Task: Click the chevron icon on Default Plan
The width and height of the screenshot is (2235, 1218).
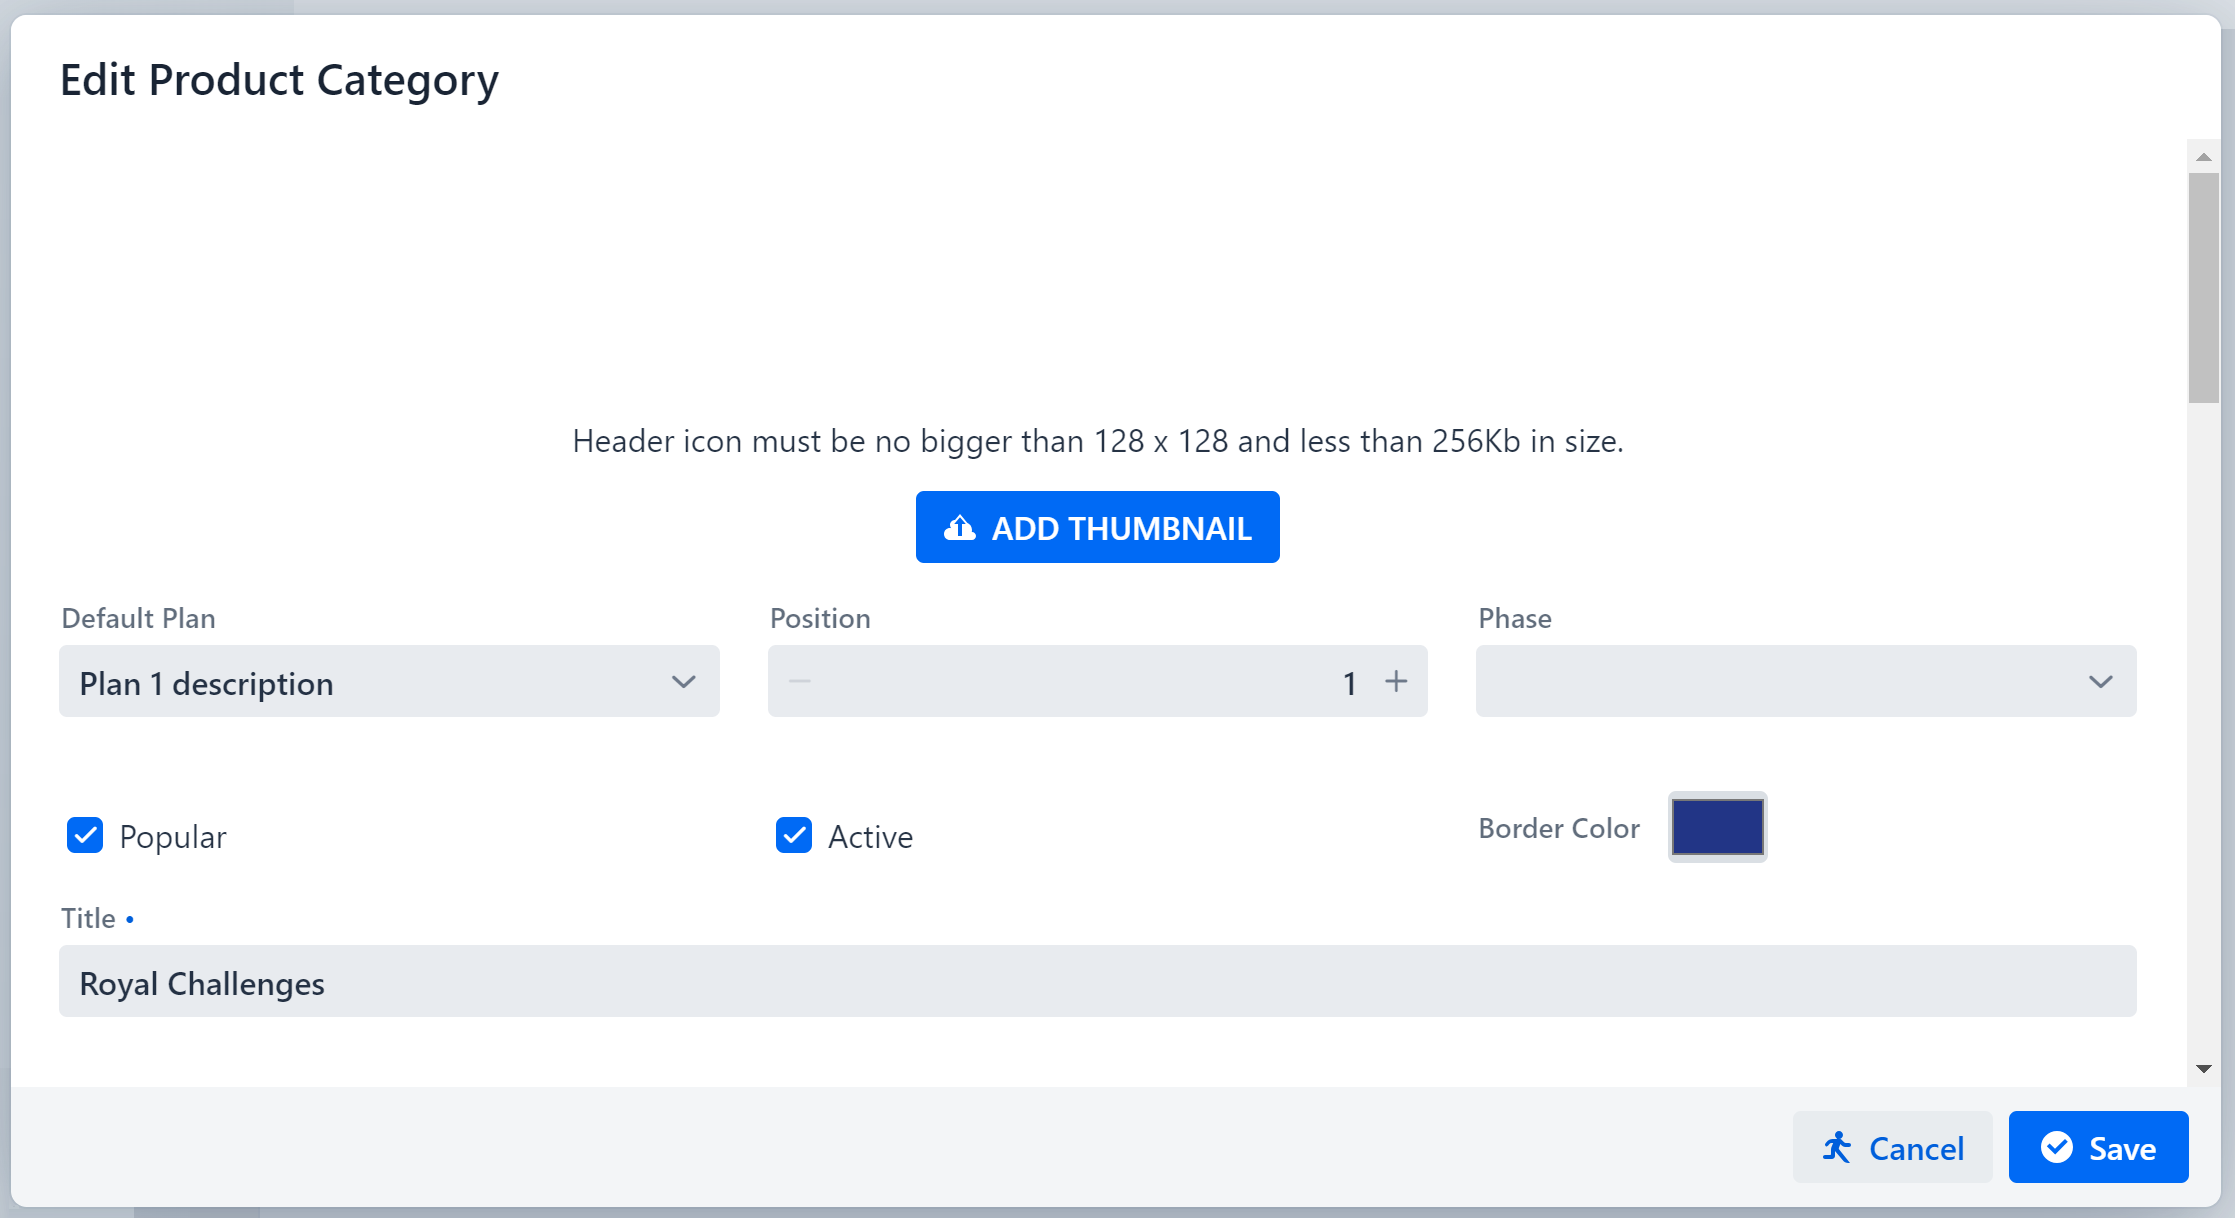Action: [x=684, y=681]
